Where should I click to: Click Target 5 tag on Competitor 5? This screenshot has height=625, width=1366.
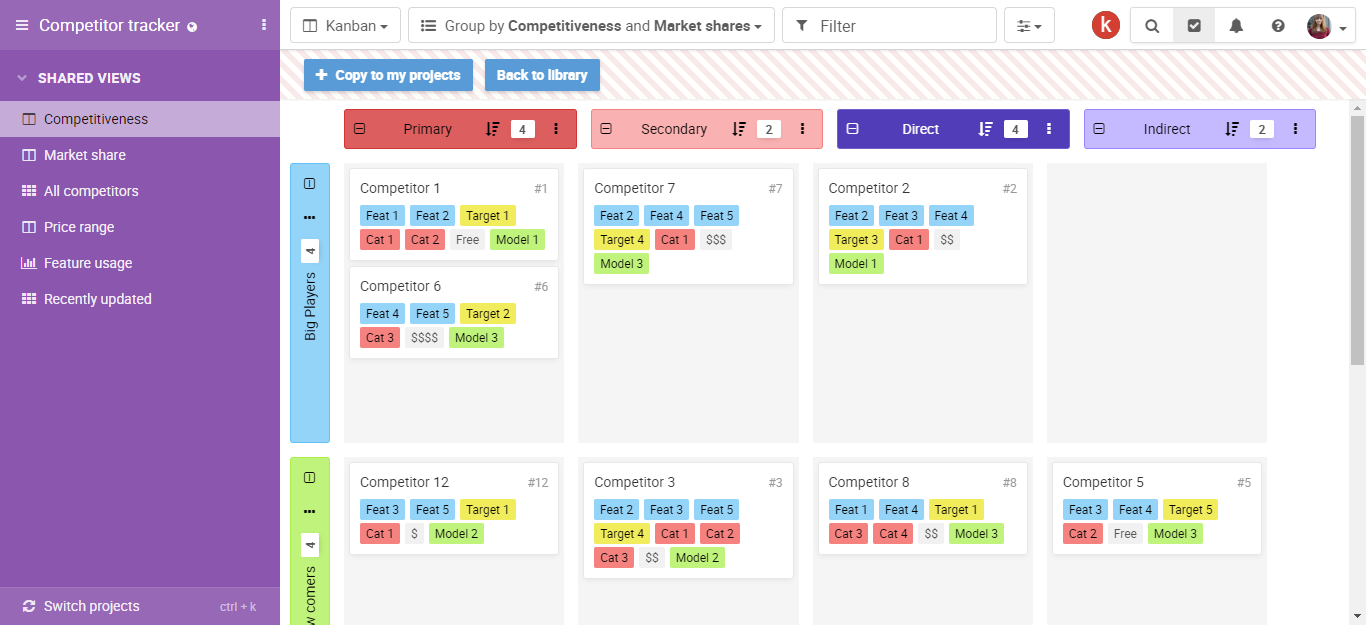(1190, 510)
